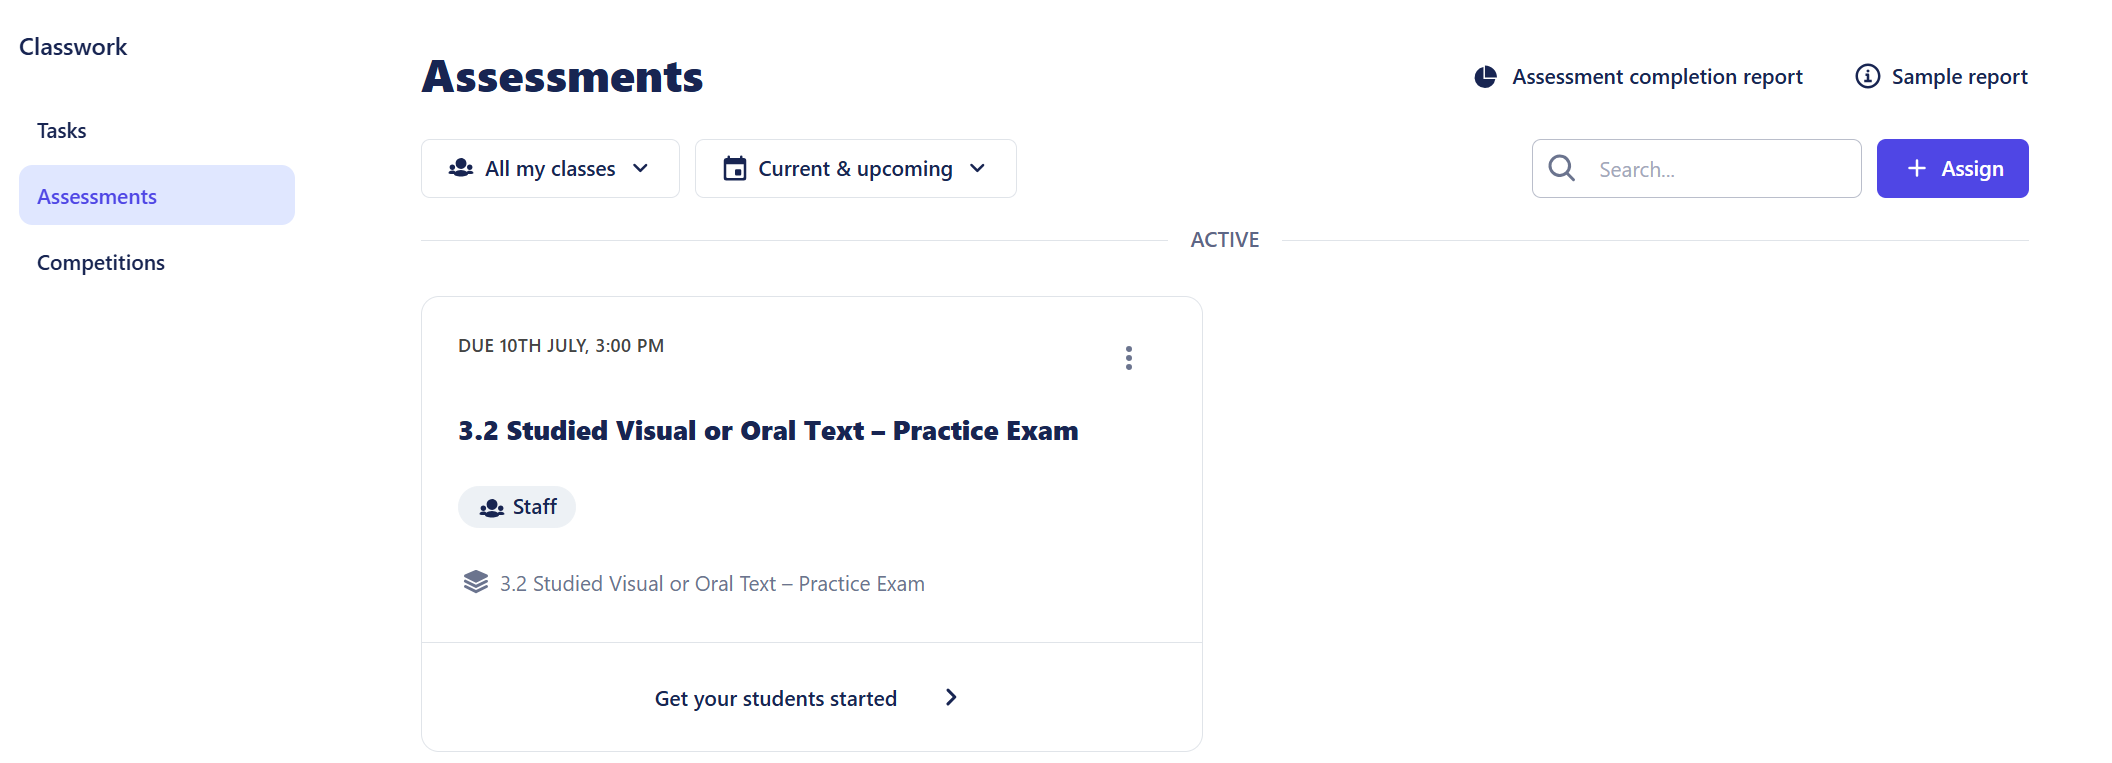The height and width of the screenshot is (763, 2112).
Task: Open Competitions in the sidebar
Action: [x=101, y=263]
